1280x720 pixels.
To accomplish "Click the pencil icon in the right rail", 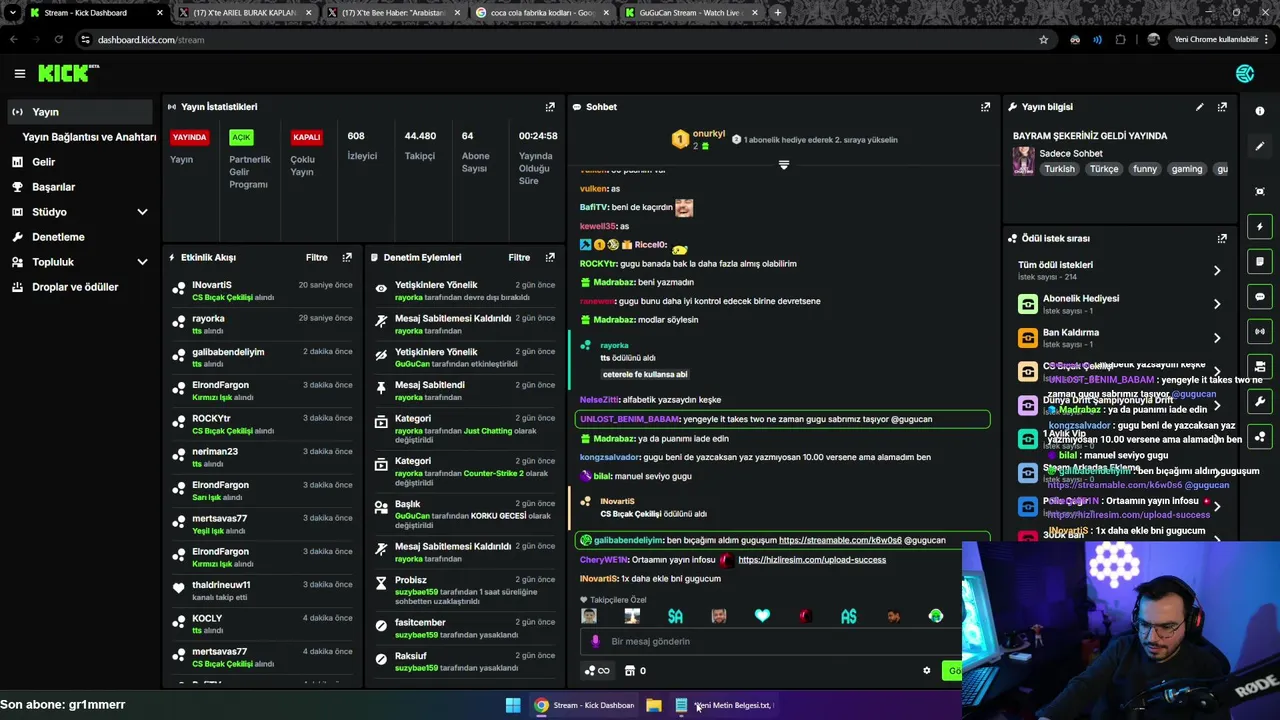I will 1260,146.
